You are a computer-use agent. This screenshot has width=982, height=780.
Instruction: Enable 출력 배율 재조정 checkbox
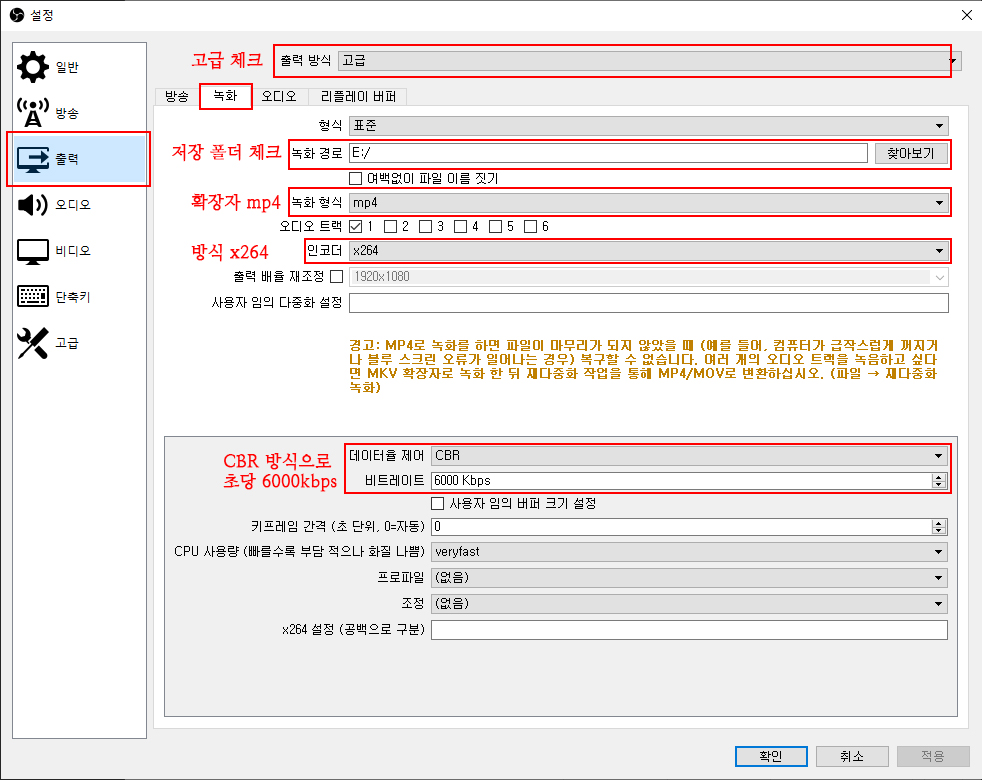337,276
